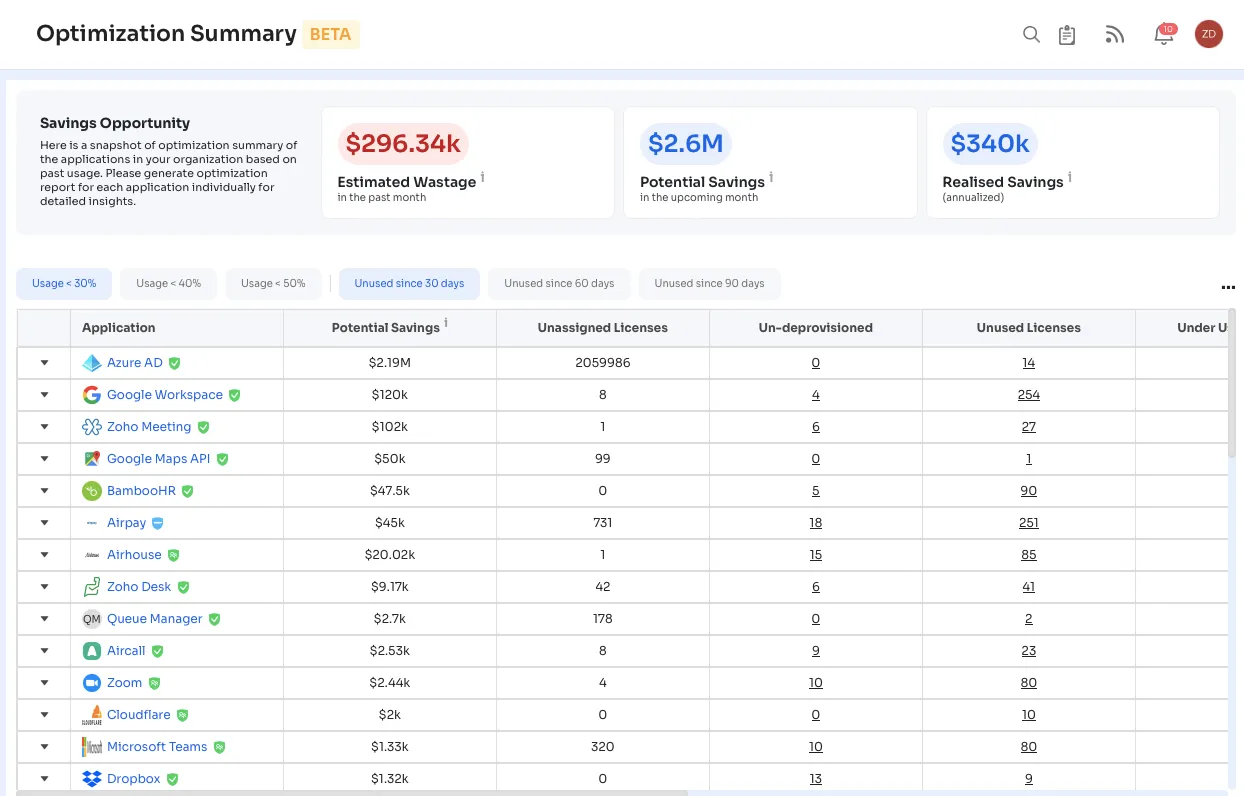Click the Google Workspace logo icon

(92, 395)
